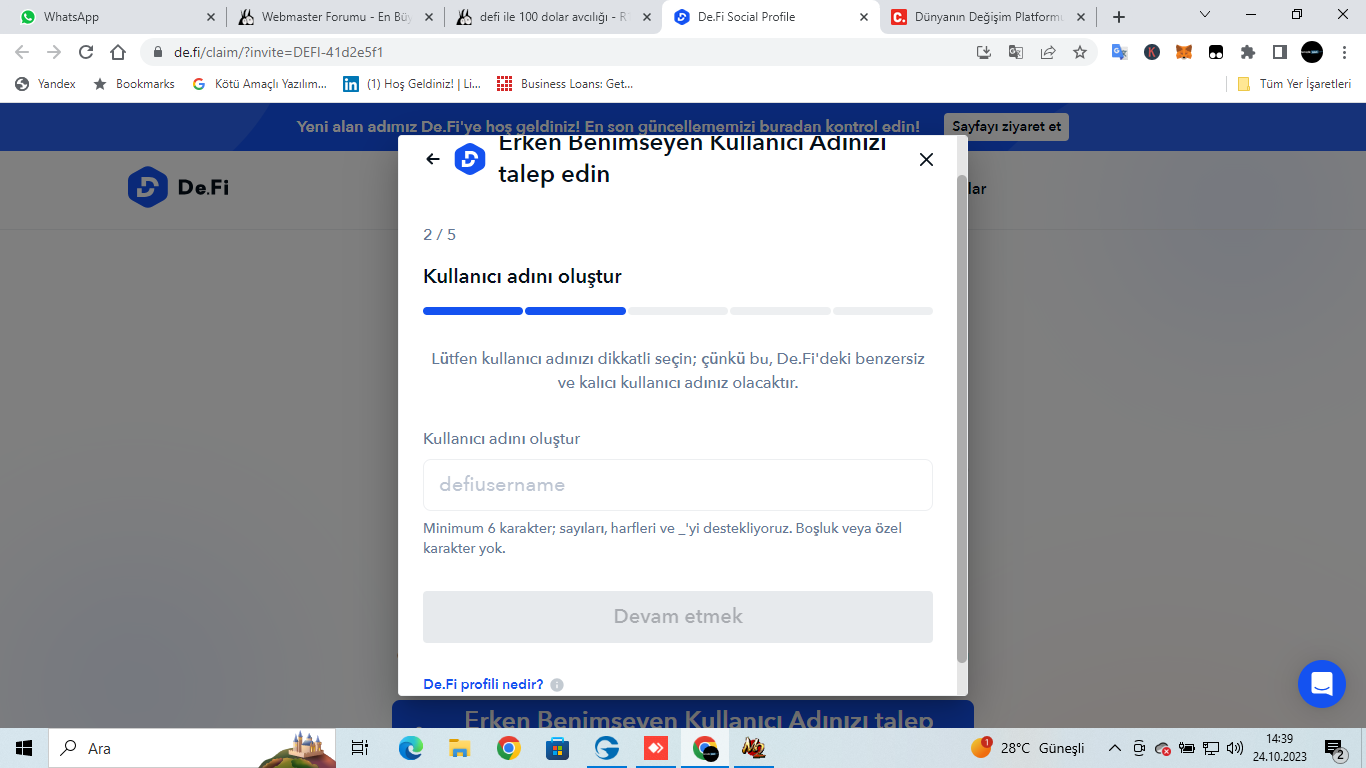Click the dialog's vertical scrollbar

click(962, 419)
